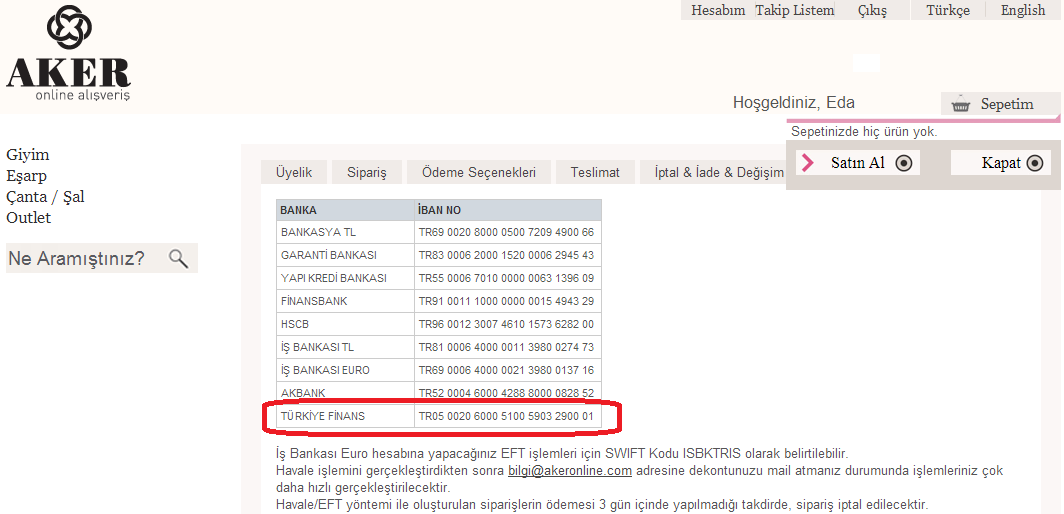Switch to the Sipariş tab
Image resolution: width=1064 pixels, height=514 pixels.
(366, 172)
